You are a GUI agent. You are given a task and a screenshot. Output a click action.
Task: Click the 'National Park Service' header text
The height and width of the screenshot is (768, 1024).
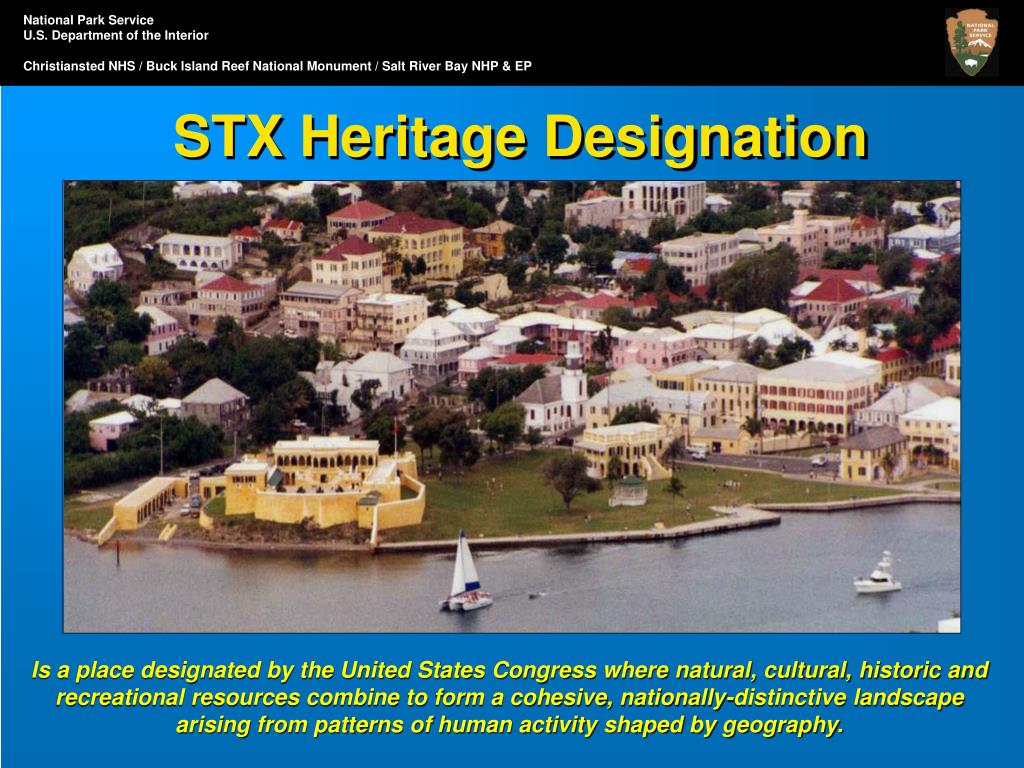coord(88,20)
